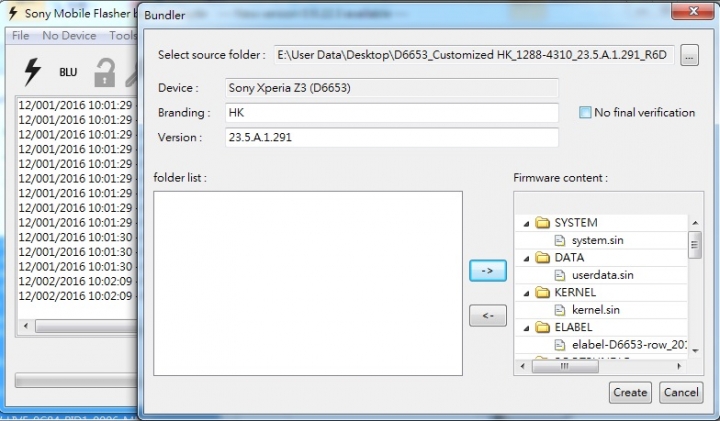Select userdata.sin in firmware content

602,275
